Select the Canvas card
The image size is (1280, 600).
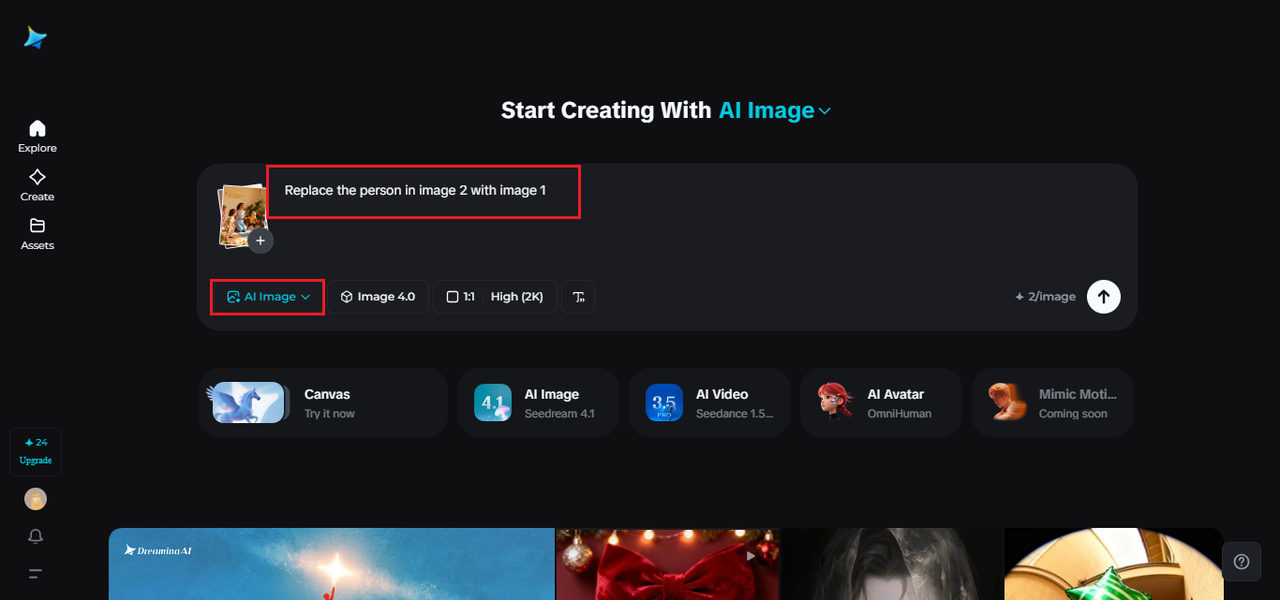point(322,403)
